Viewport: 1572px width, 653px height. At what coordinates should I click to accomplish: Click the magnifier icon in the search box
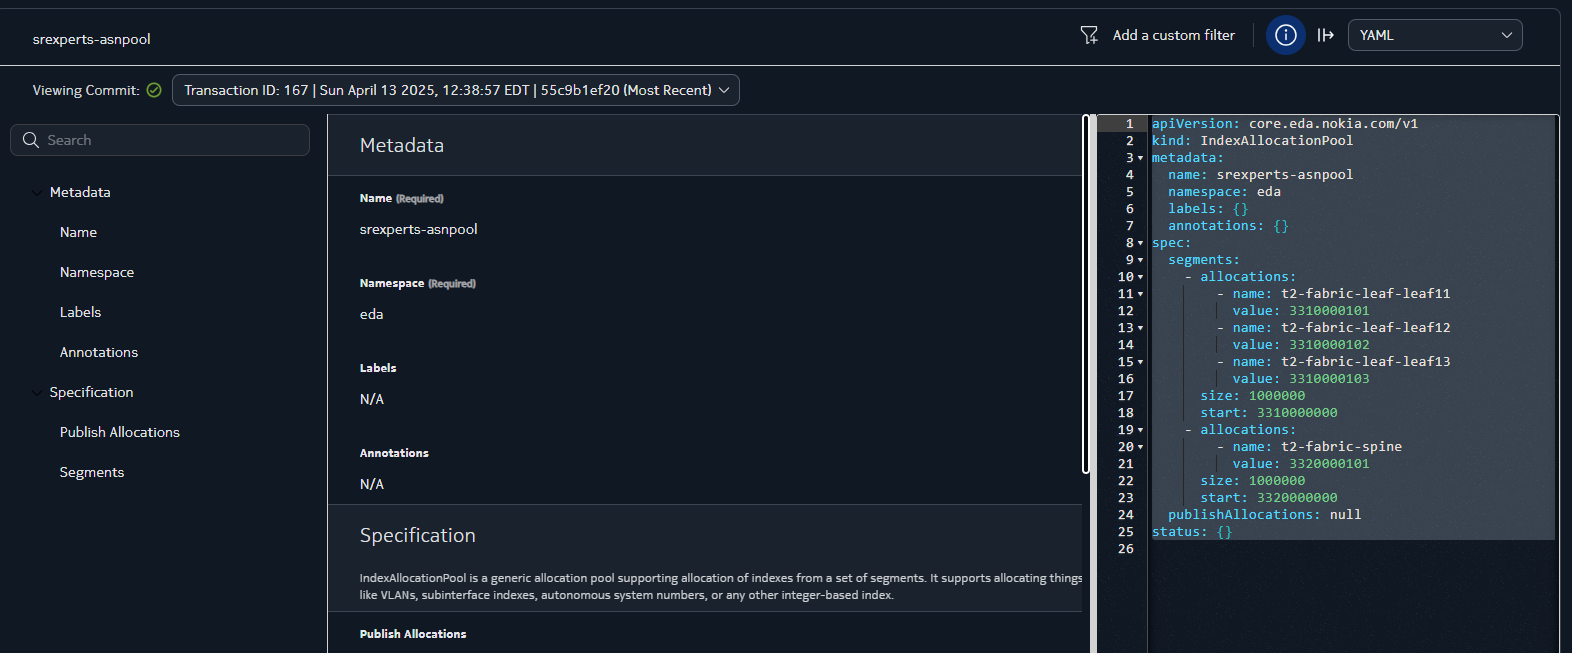(x=31, y=140)
